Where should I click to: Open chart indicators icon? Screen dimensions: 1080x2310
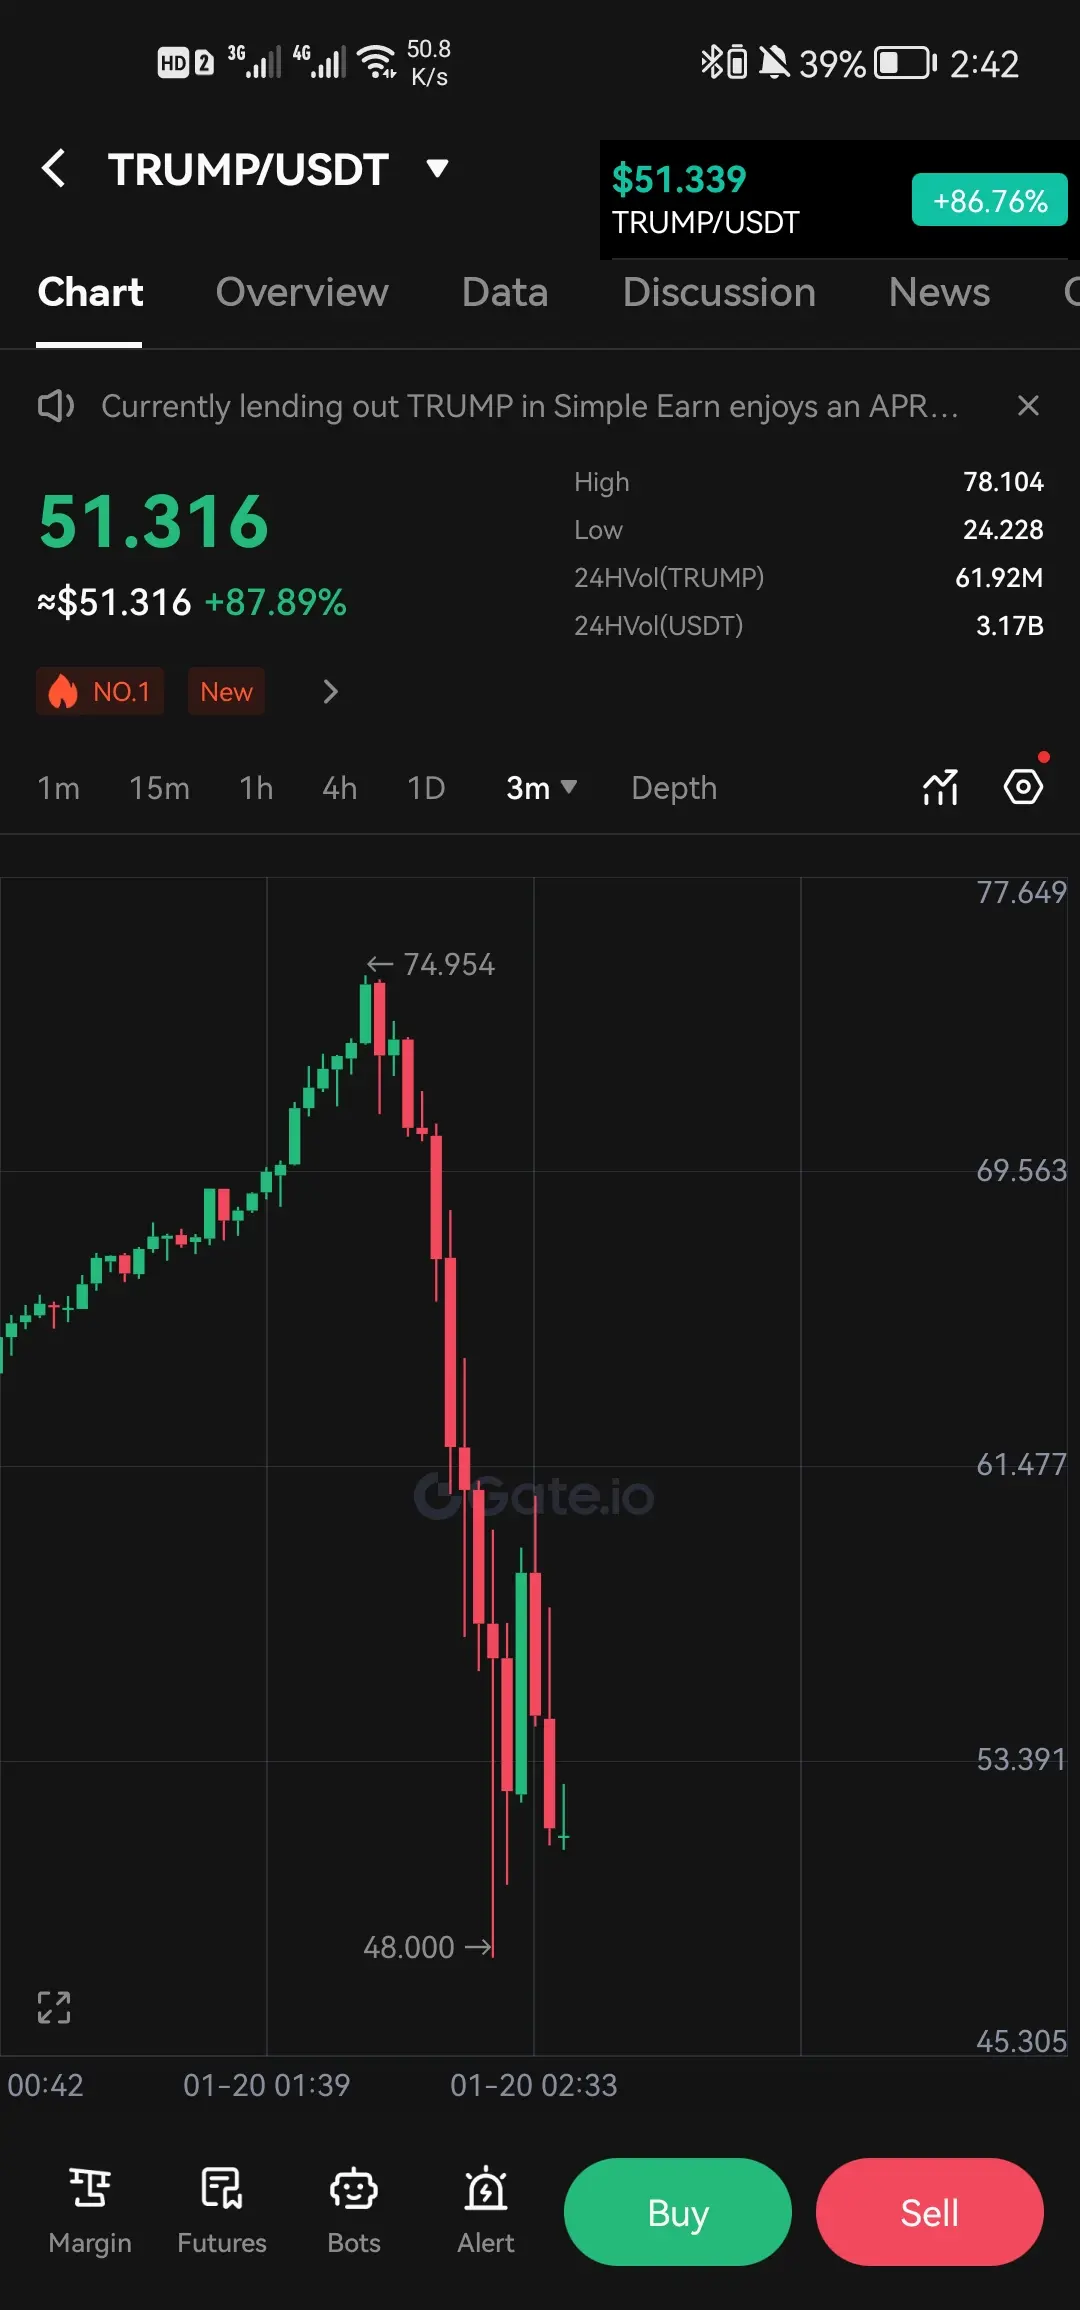(x=940, y=787)
